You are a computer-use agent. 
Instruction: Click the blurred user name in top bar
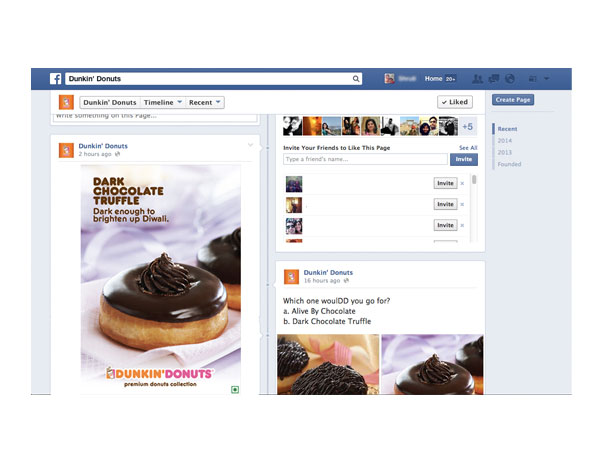coord(407,78)
